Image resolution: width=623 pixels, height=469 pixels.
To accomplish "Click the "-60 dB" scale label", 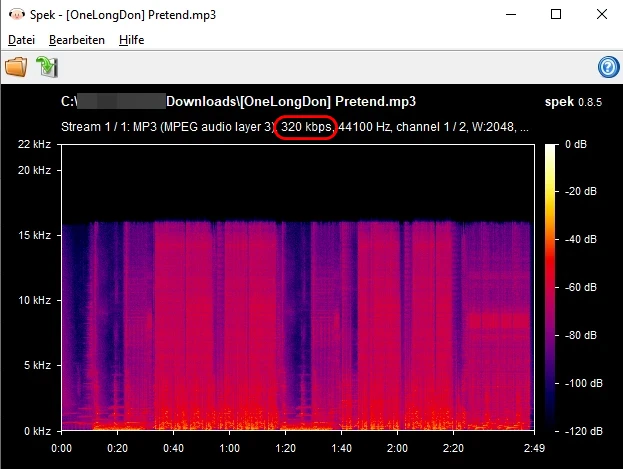I will (580, 287).
